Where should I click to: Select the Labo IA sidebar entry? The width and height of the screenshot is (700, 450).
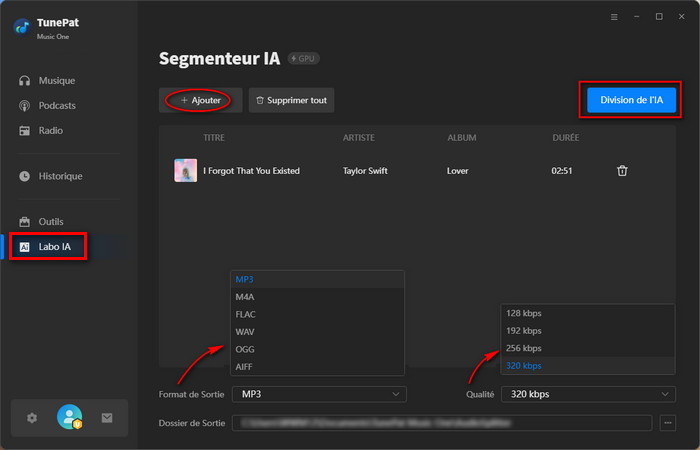tap(54, 247)
